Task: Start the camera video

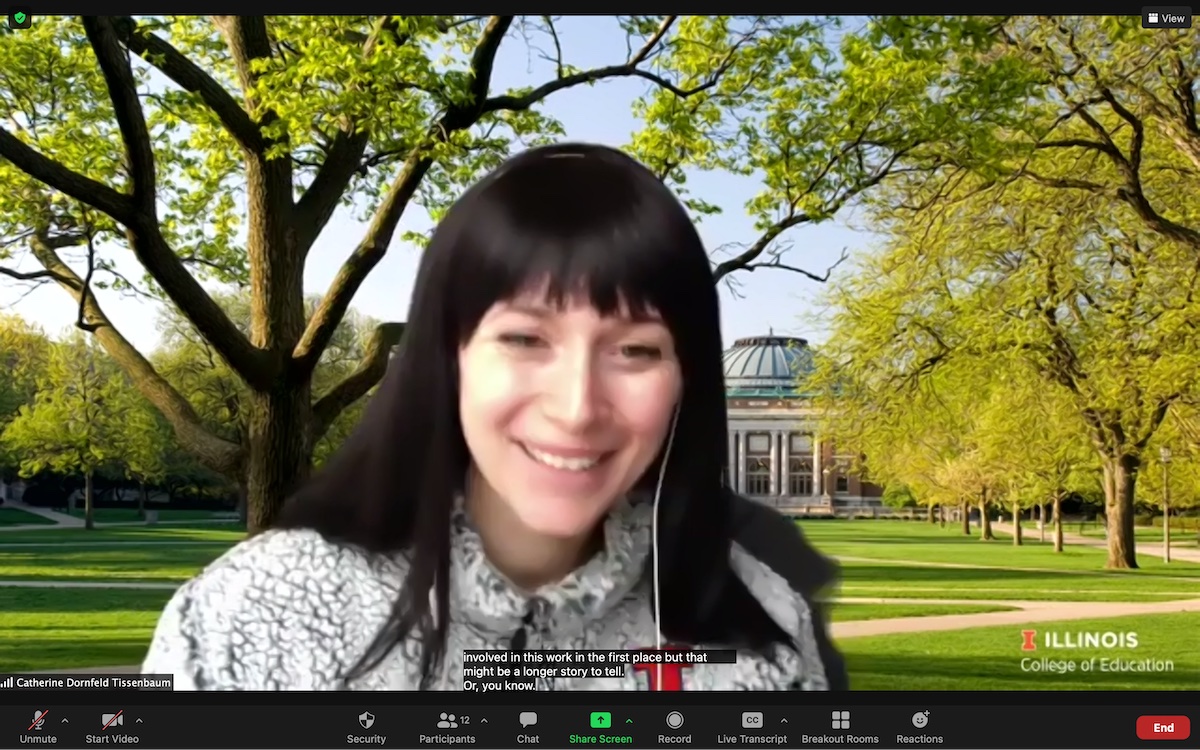Action: click(x=112, y=726)
